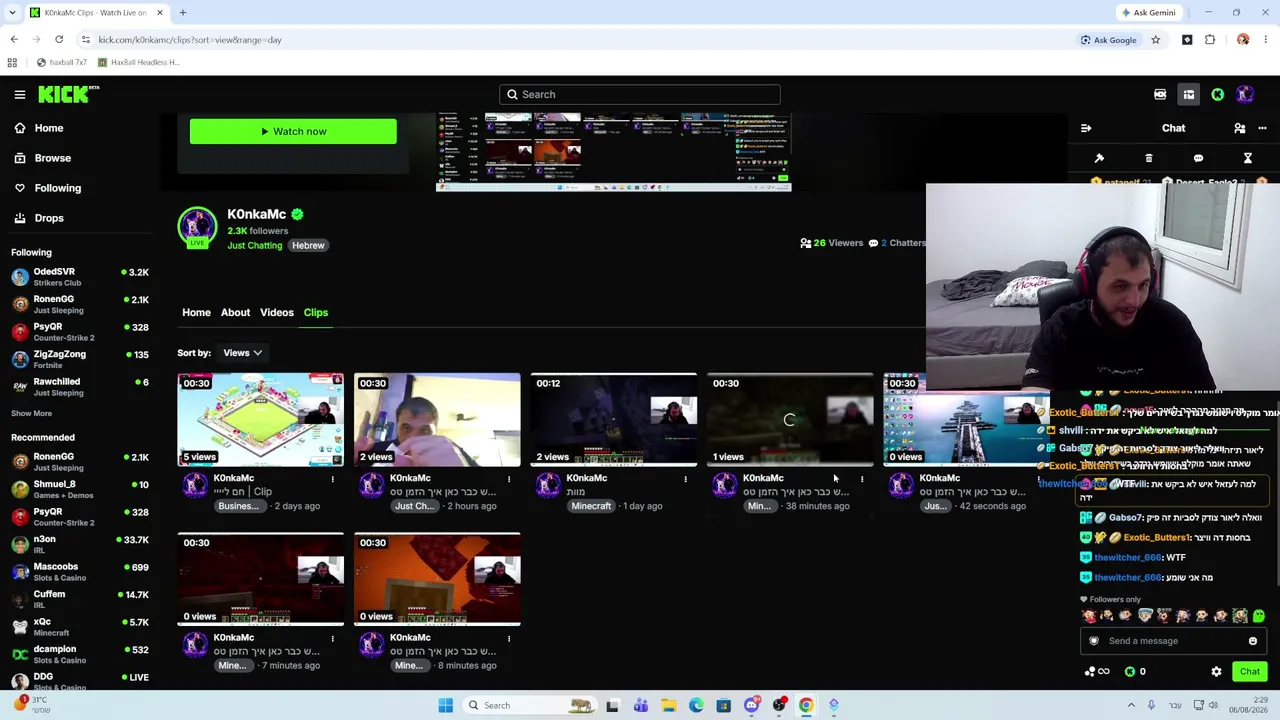
Task: Click the Kick logo
Action: tap(68, 94)
